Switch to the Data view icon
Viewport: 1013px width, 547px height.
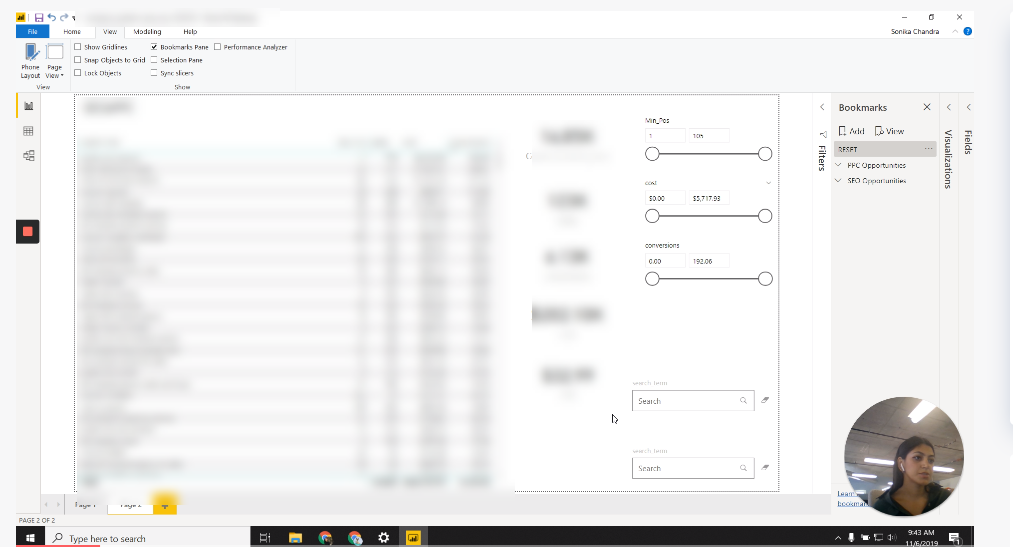28,131
